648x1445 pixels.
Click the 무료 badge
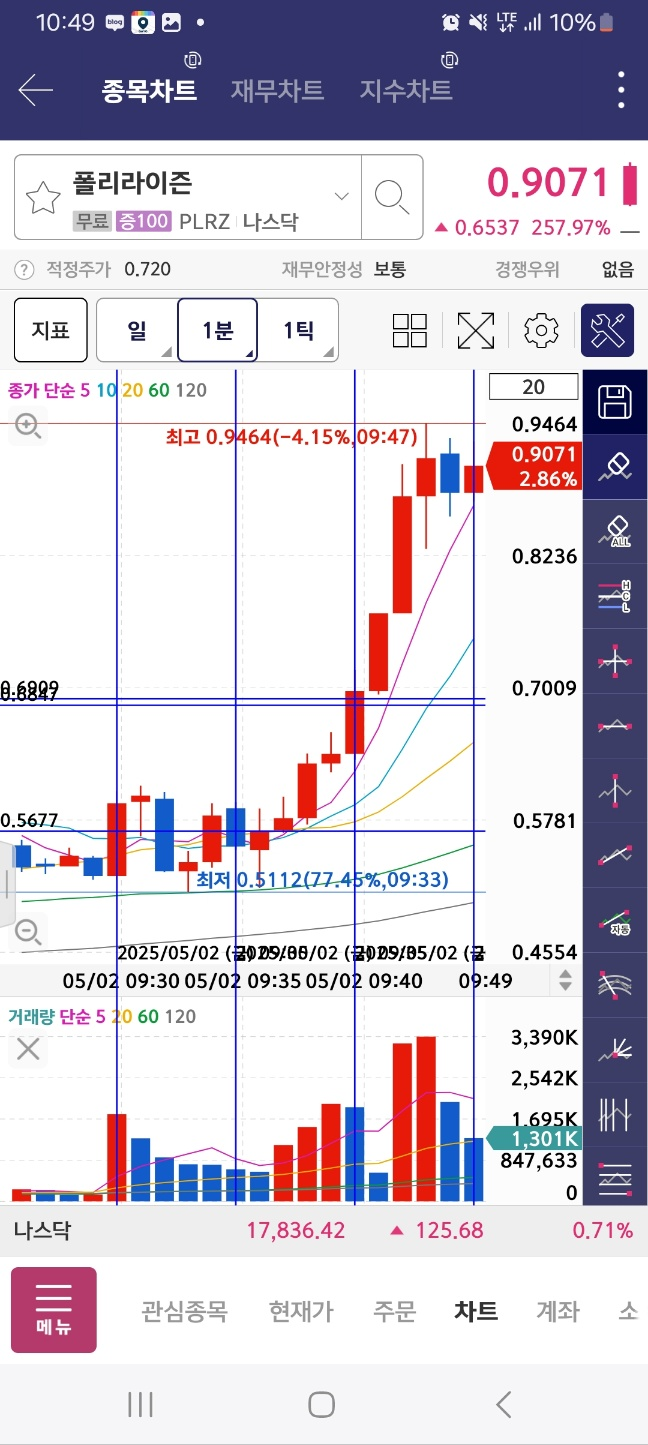click(92, 222)
